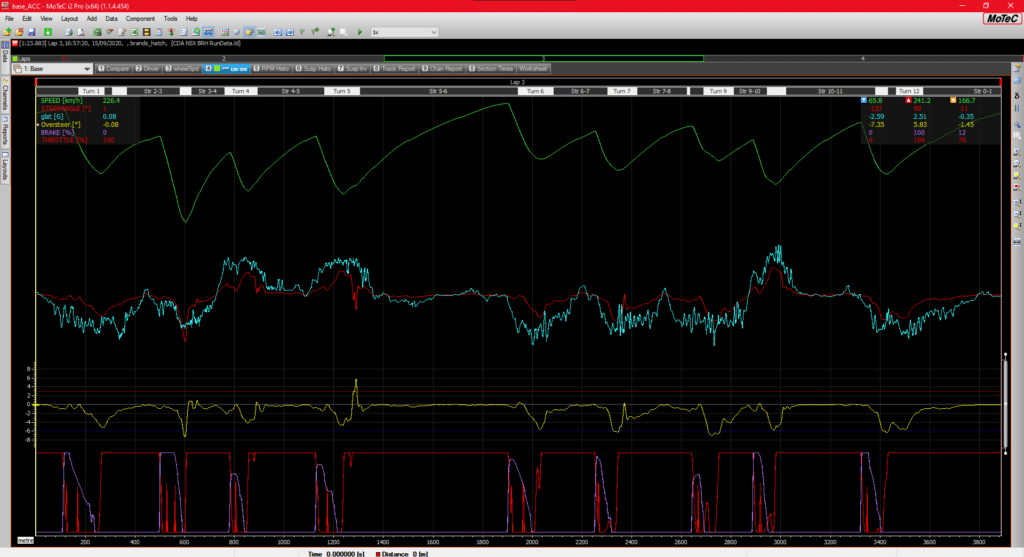Expand the Channels side panel
The image size is (1024, 557).
[x=5, y=96]
